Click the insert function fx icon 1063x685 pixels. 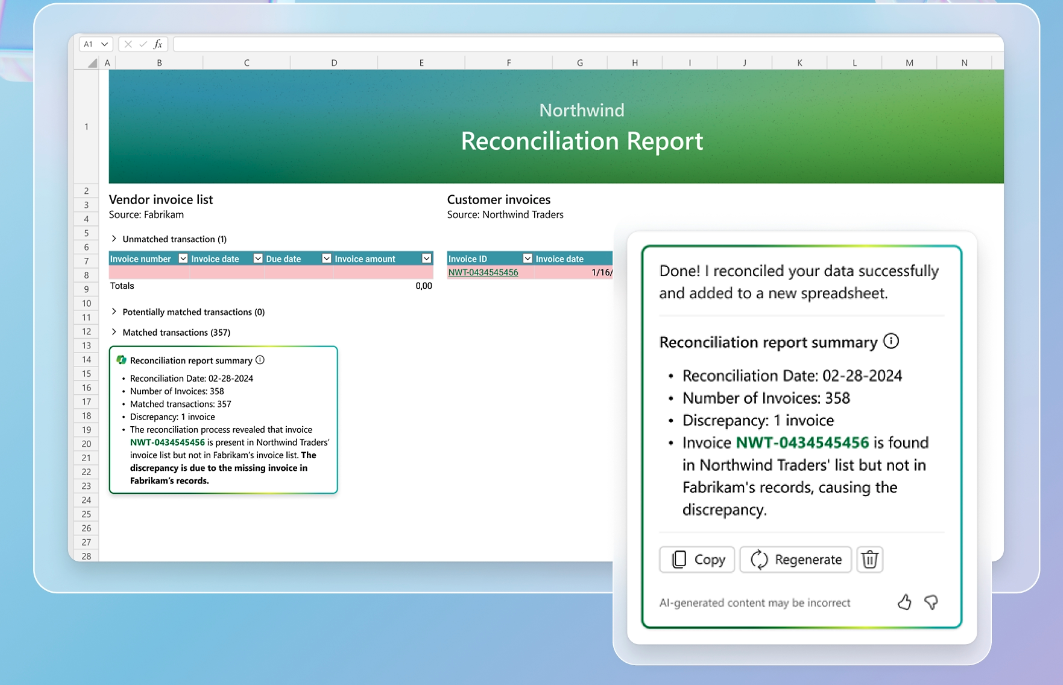pos(158,44)
